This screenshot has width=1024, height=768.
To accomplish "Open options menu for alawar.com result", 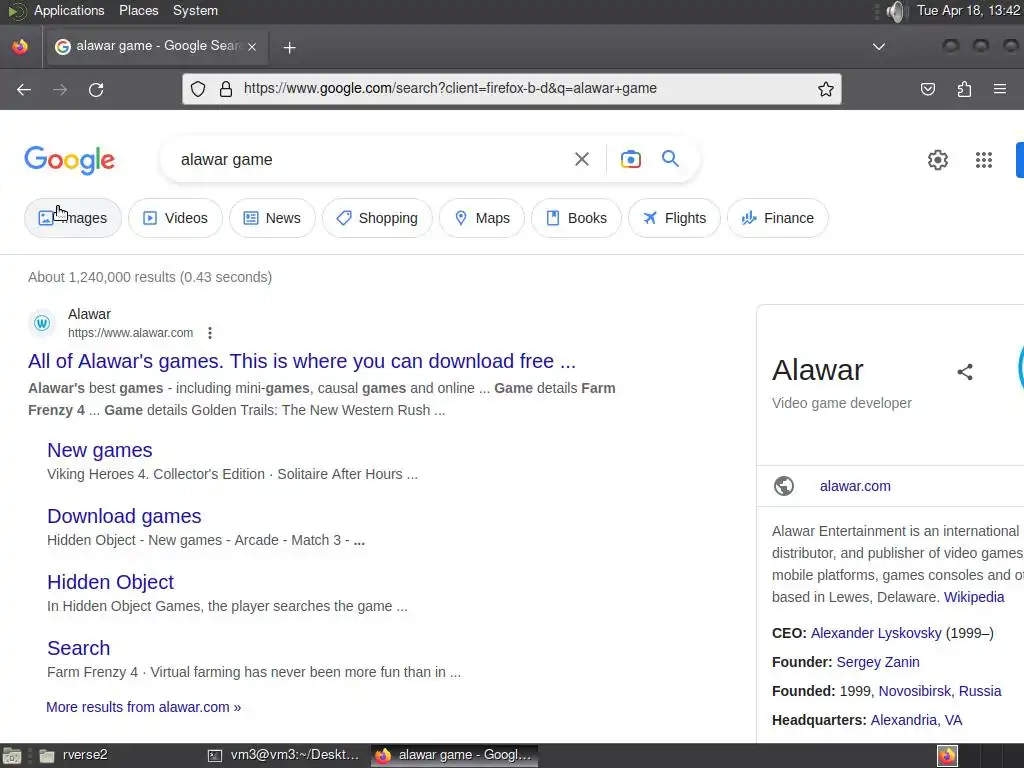I will pyautogui.click(x=210, y=333).
